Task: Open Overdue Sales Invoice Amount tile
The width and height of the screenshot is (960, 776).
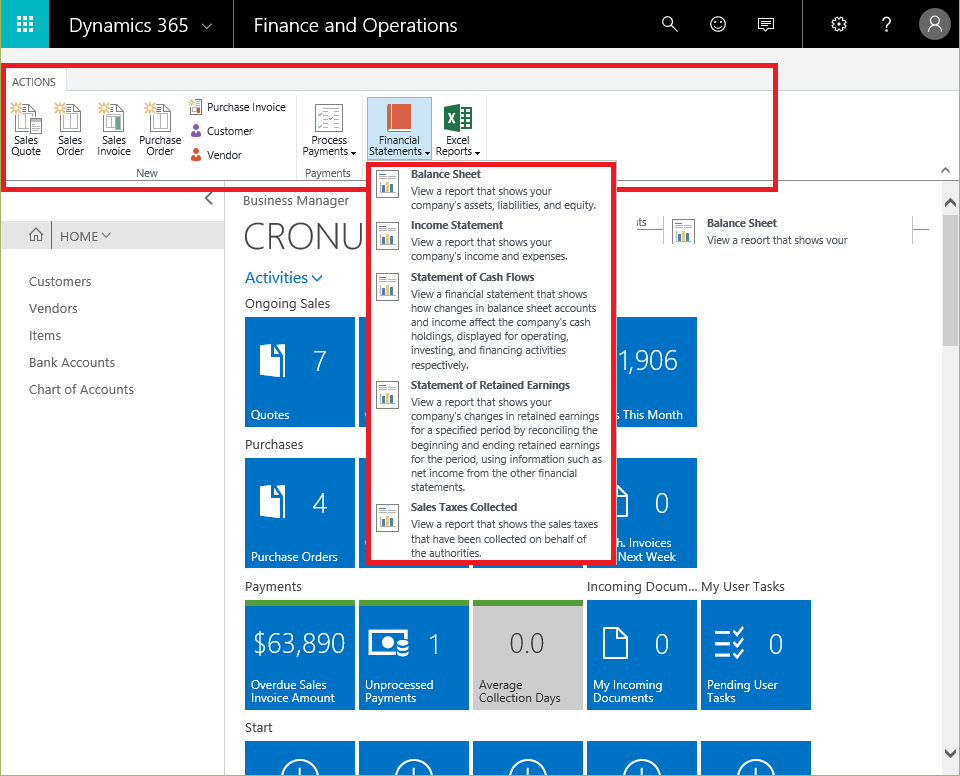Action: (300, 655)
